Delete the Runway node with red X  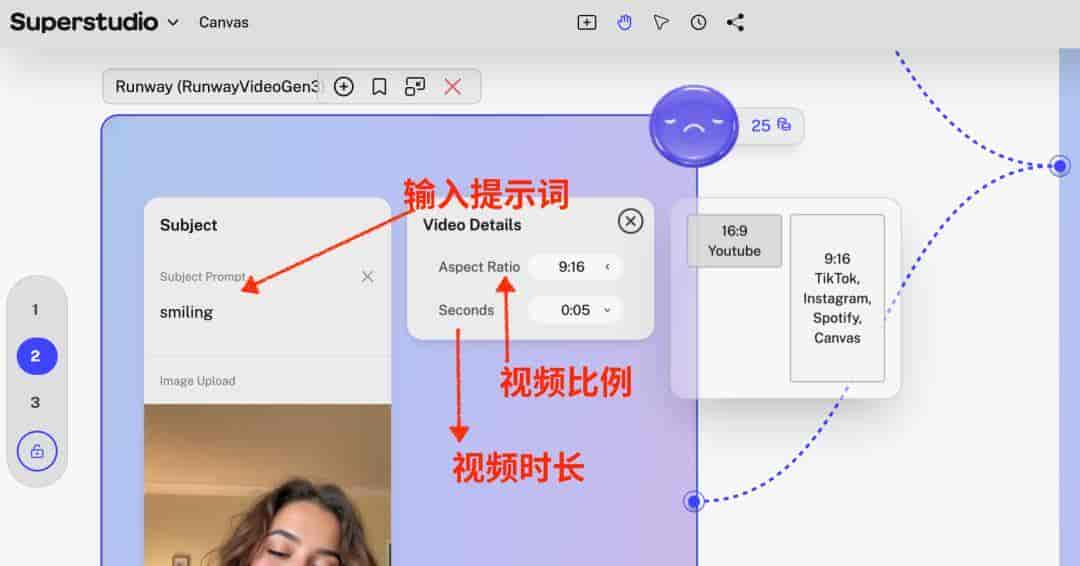453,87
